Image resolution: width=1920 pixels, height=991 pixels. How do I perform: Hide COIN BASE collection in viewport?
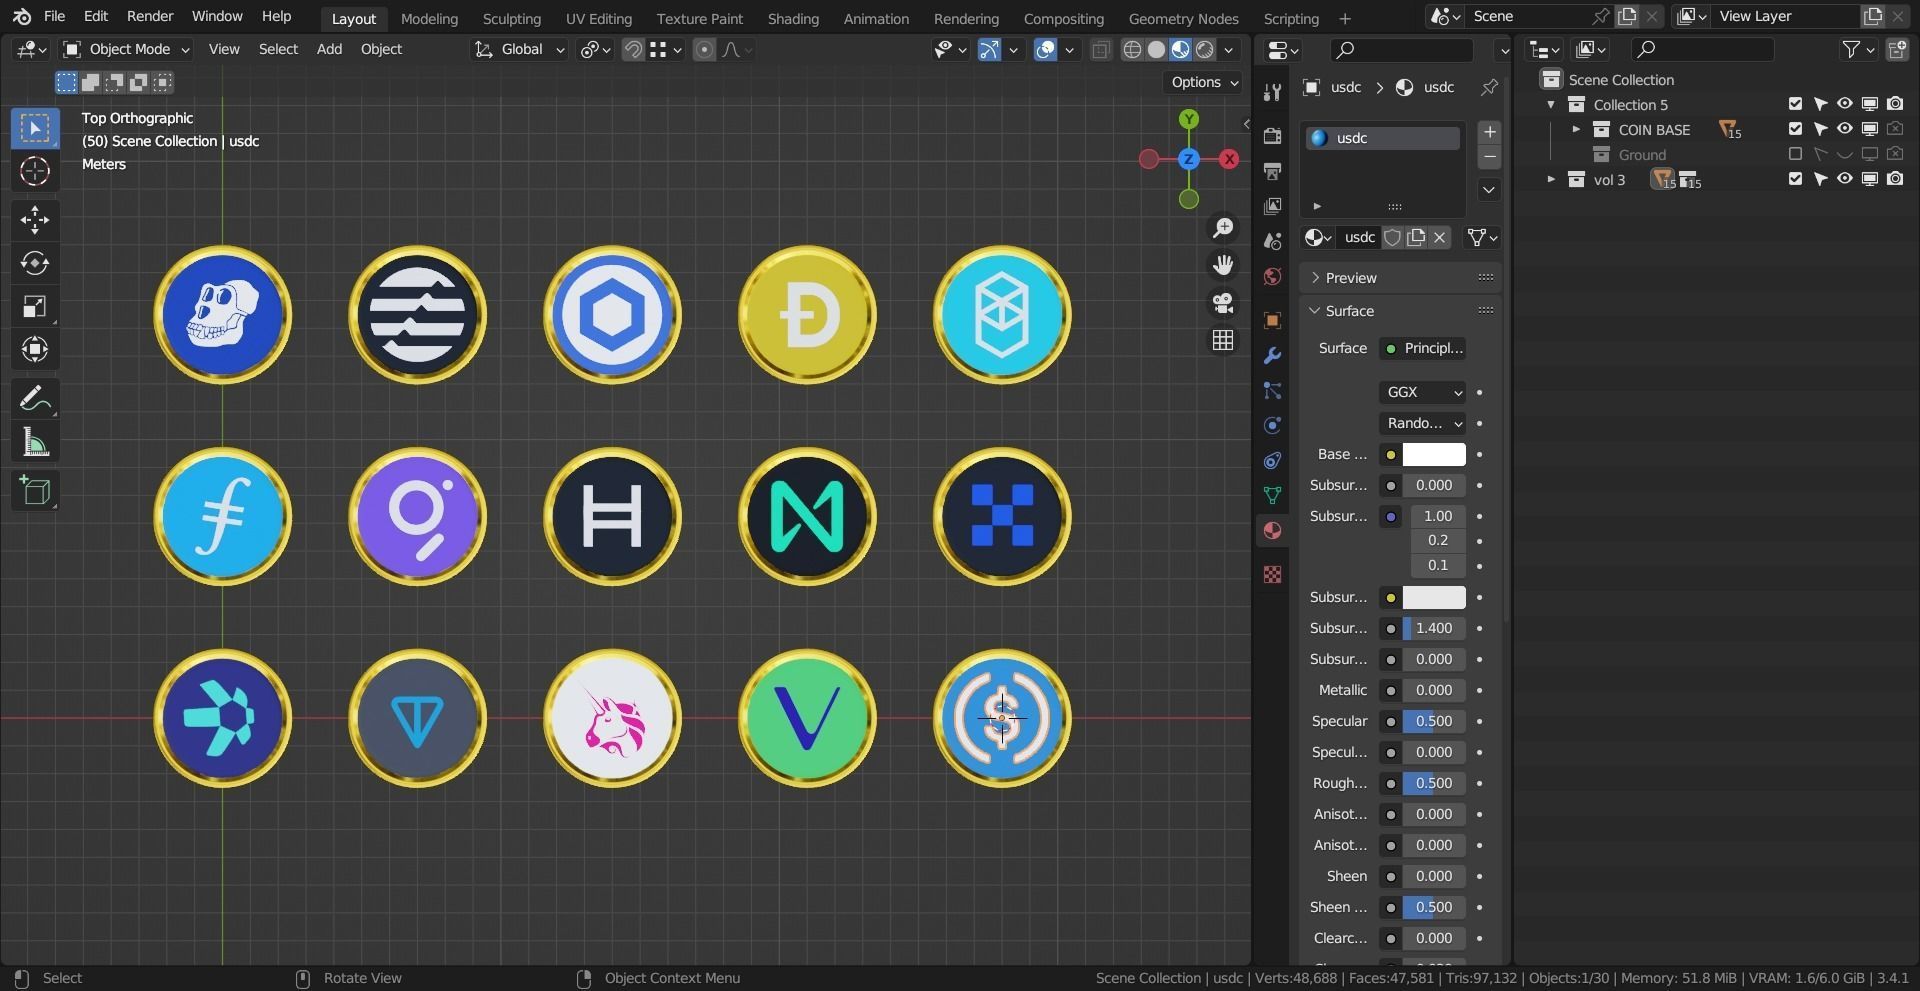[x=1845, y=129]
